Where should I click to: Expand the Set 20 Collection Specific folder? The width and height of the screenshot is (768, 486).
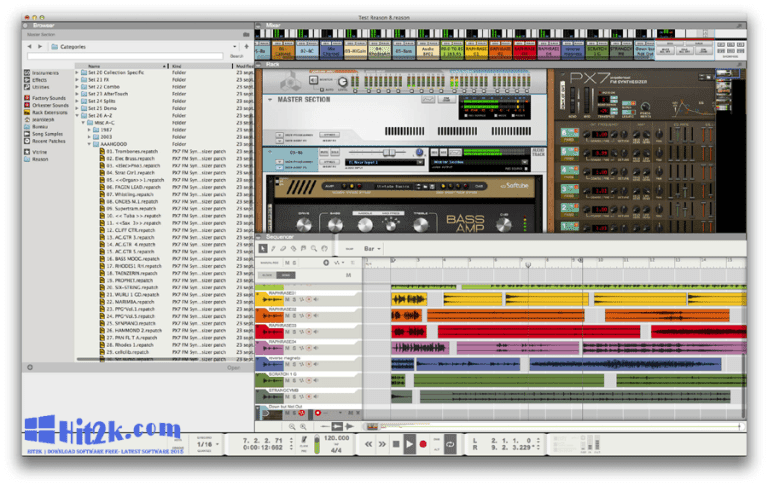coord(77,73)
